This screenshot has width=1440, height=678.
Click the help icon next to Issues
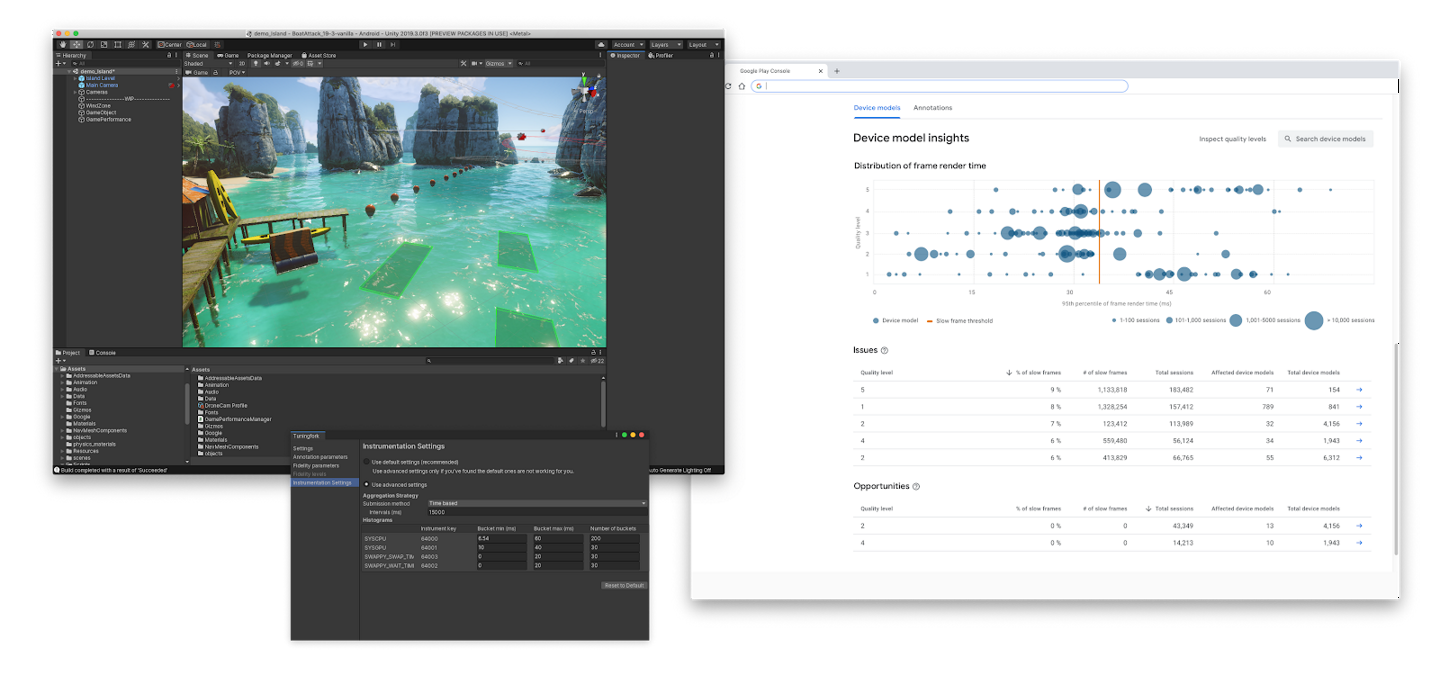pyautogui.click(x=884, y=351)
